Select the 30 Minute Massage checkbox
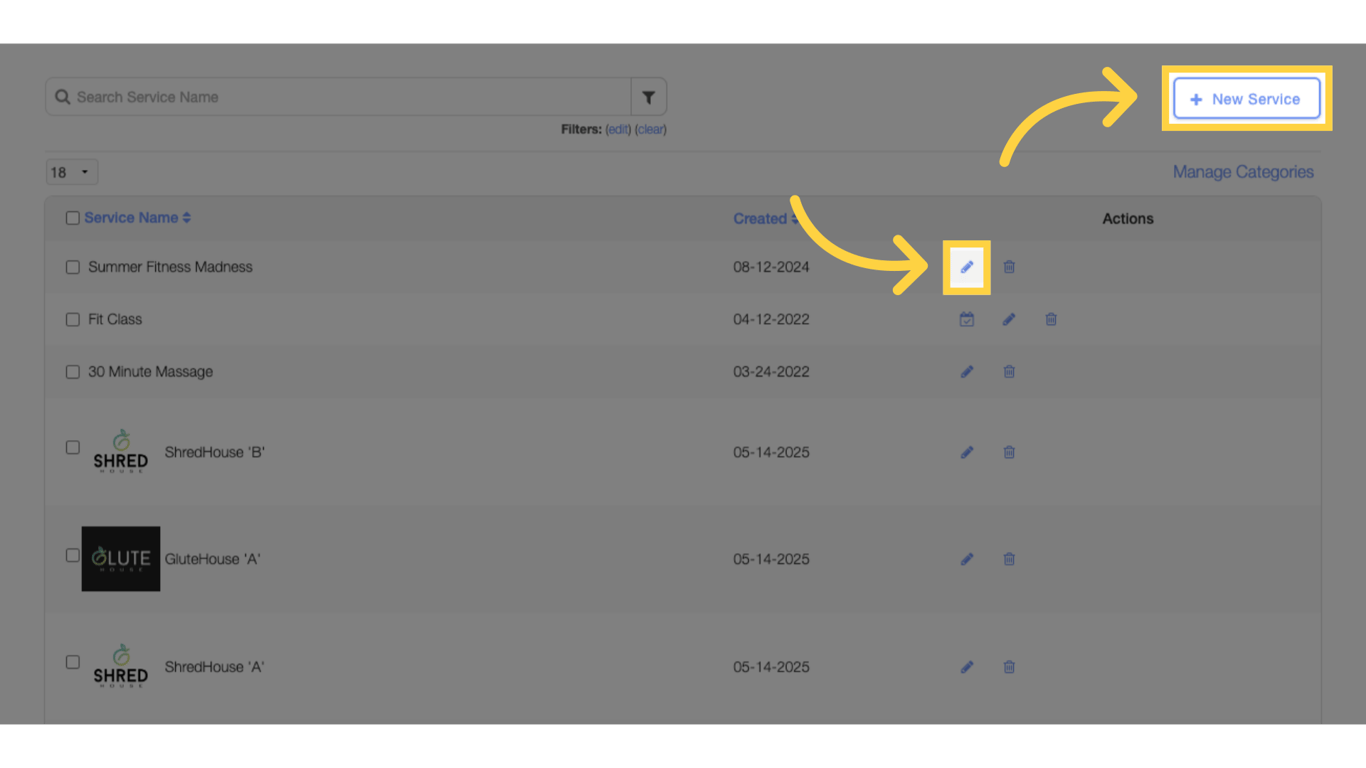Viewport: 1366px width, 768px height. (x=72, y=371)
